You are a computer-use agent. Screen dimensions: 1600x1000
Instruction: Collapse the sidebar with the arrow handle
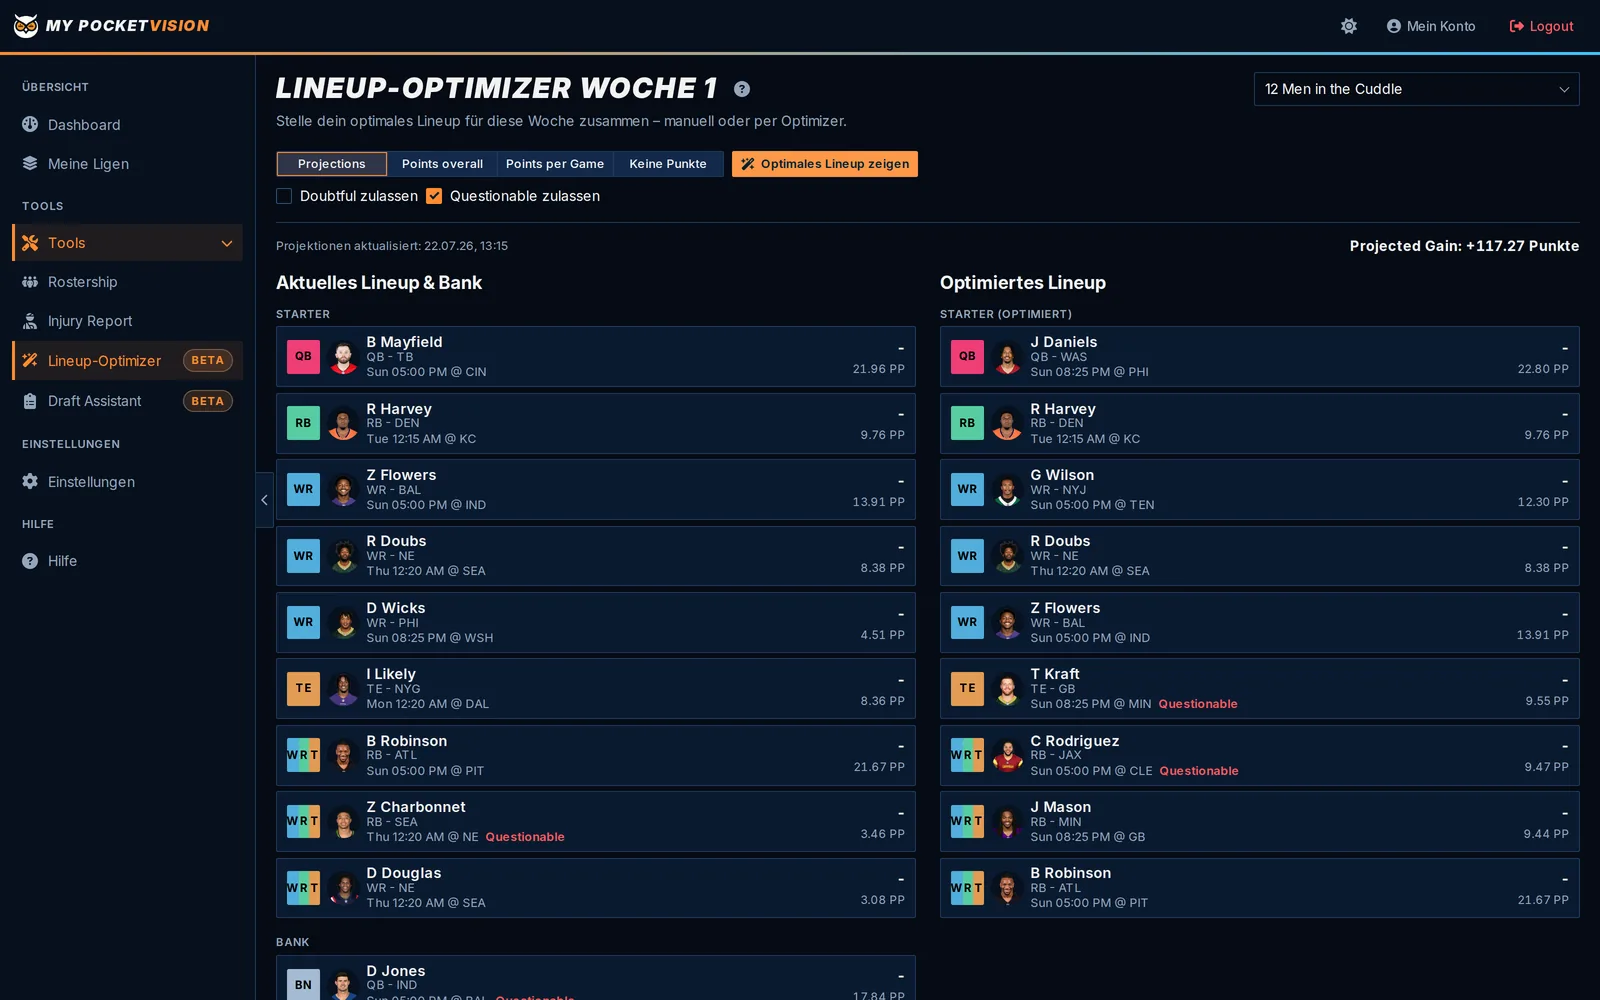click(264, 500)
